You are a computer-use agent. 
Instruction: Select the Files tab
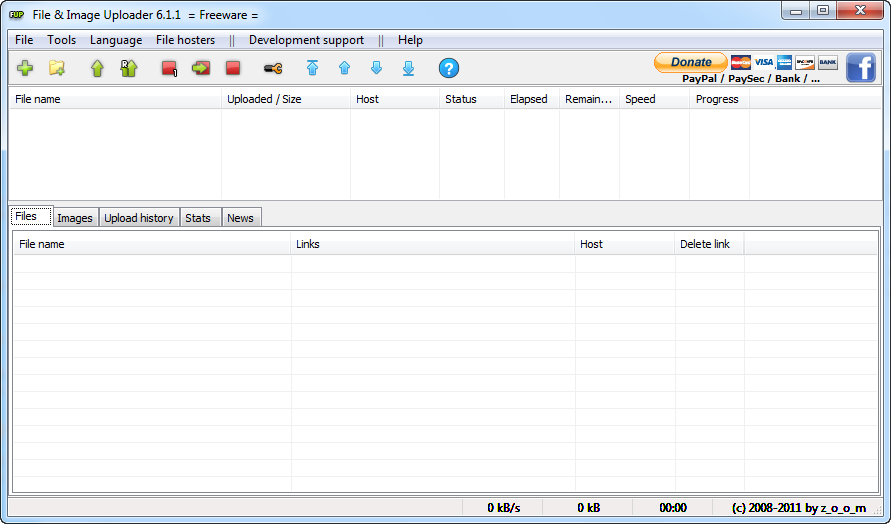32,216
